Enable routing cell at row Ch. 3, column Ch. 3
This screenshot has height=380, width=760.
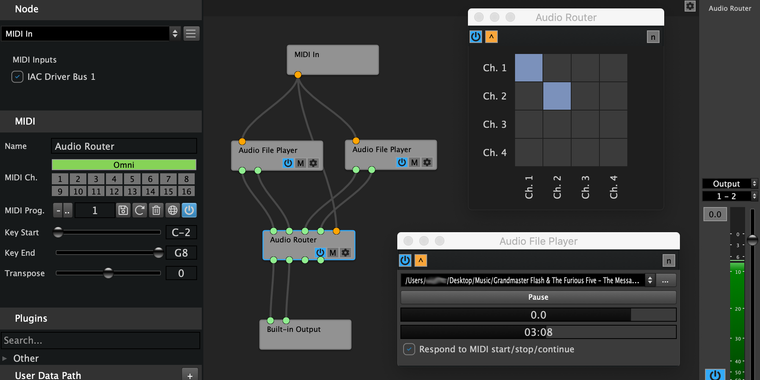(585, 124)
